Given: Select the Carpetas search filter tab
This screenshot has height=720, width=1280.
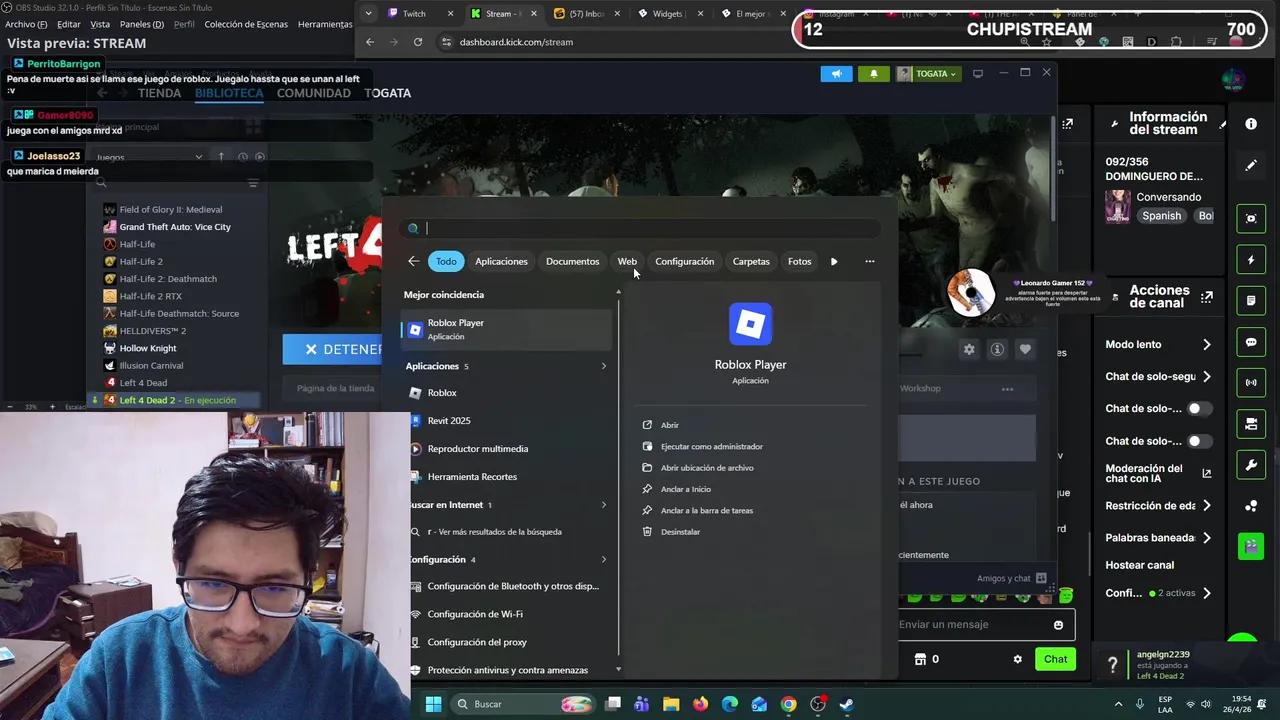Looking at the screenshot, I should pyautogui.click(x=751, y=261).
